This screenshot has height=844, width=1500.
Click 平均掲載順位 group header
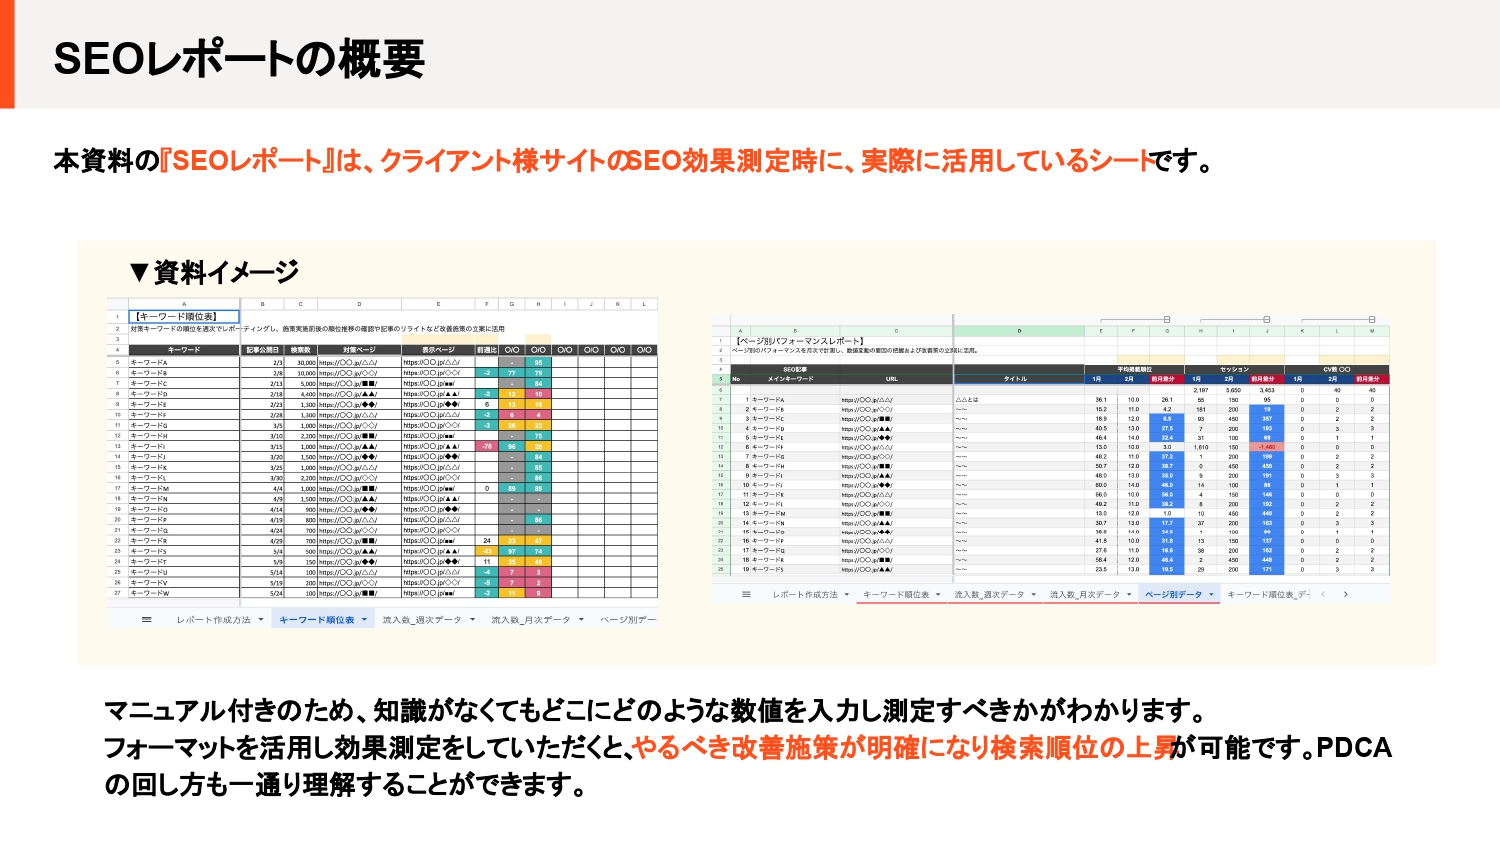coord(1134,370)
